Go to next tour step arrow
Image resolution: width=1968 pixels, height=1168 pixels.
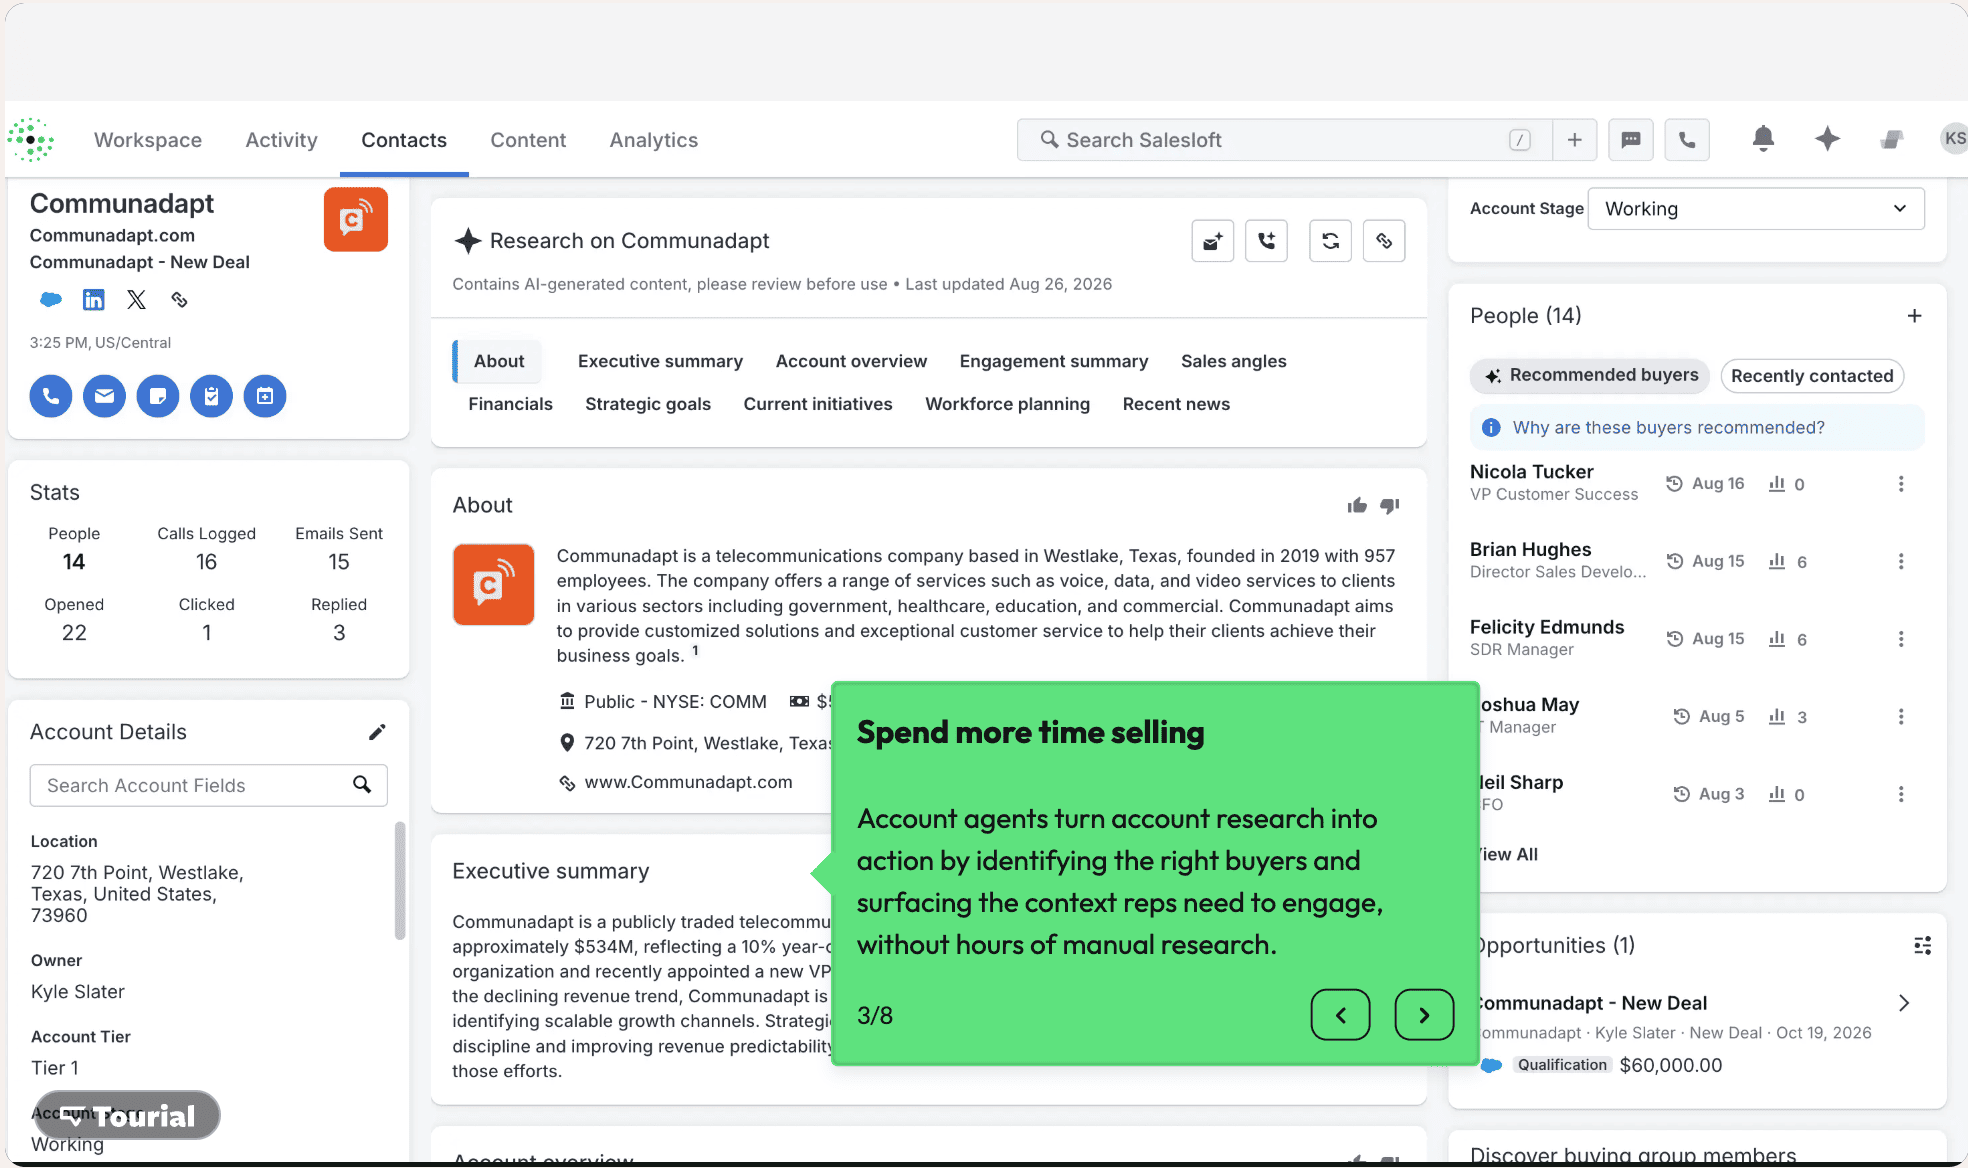[x=1424, y=1015]
